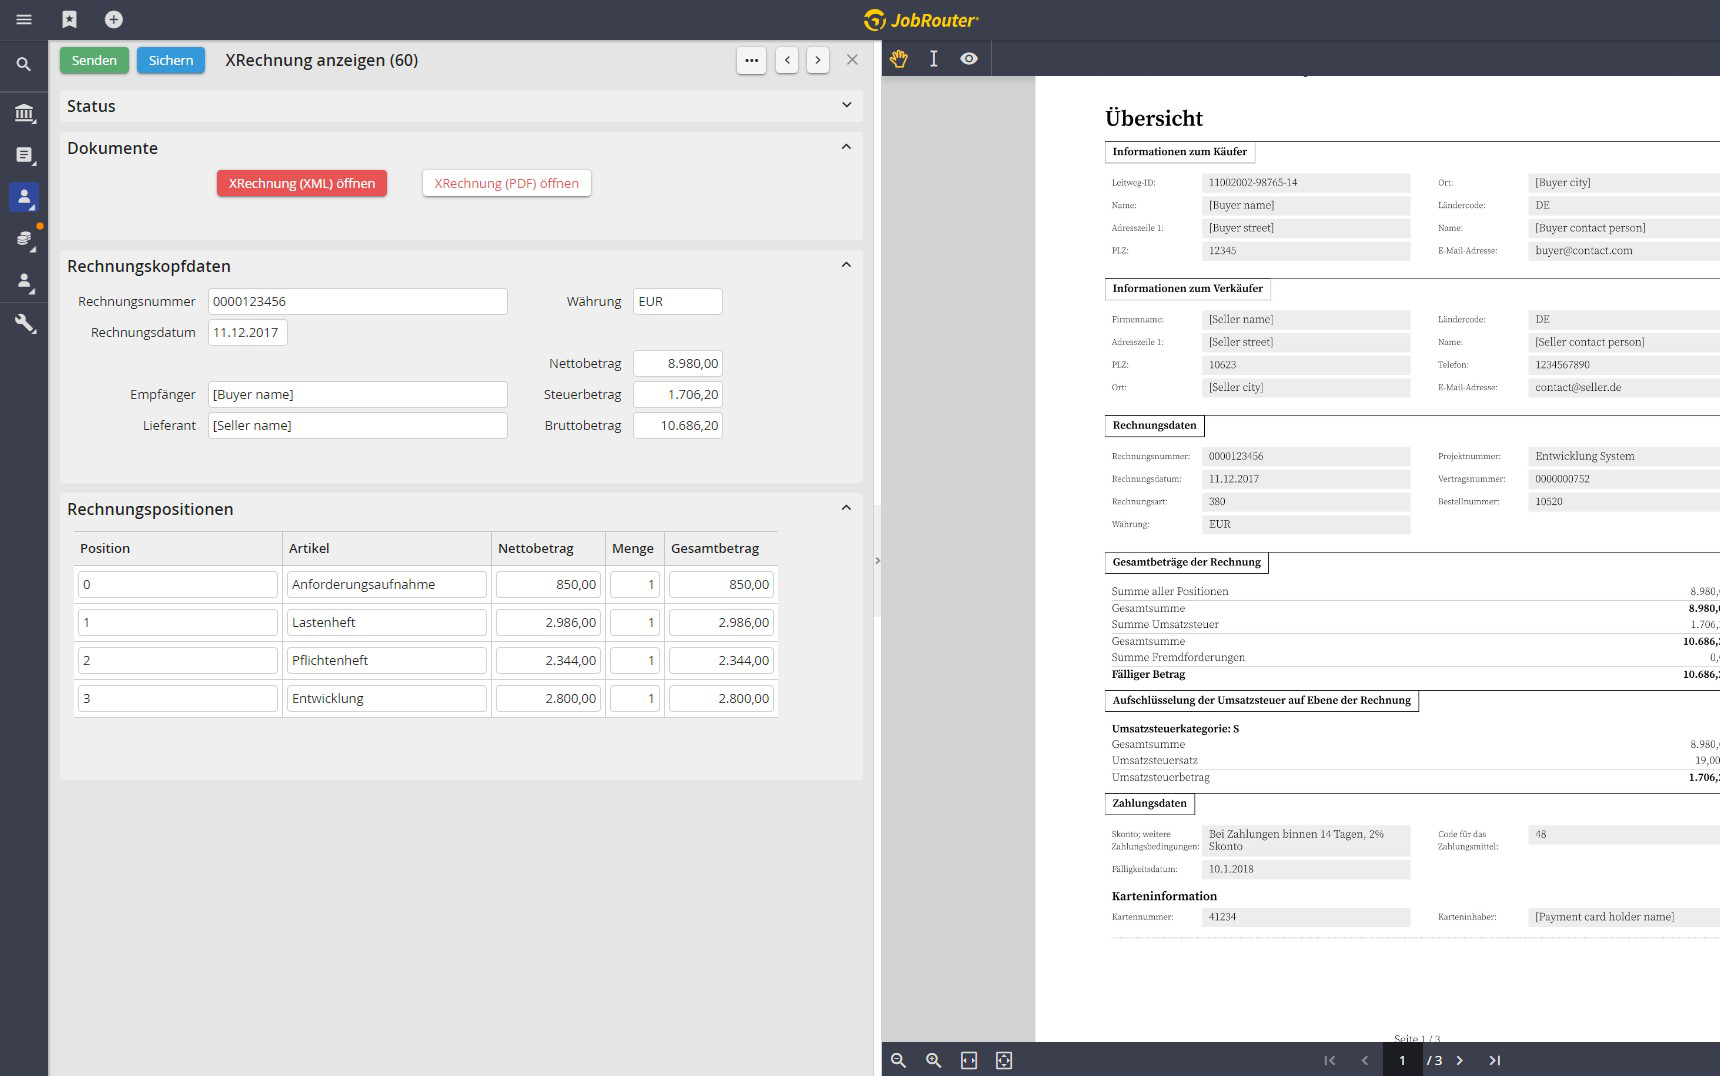Screen dimensions: 1720x1076
Task: Click the panel splitter collapse handle
Action: click(877, 561)
